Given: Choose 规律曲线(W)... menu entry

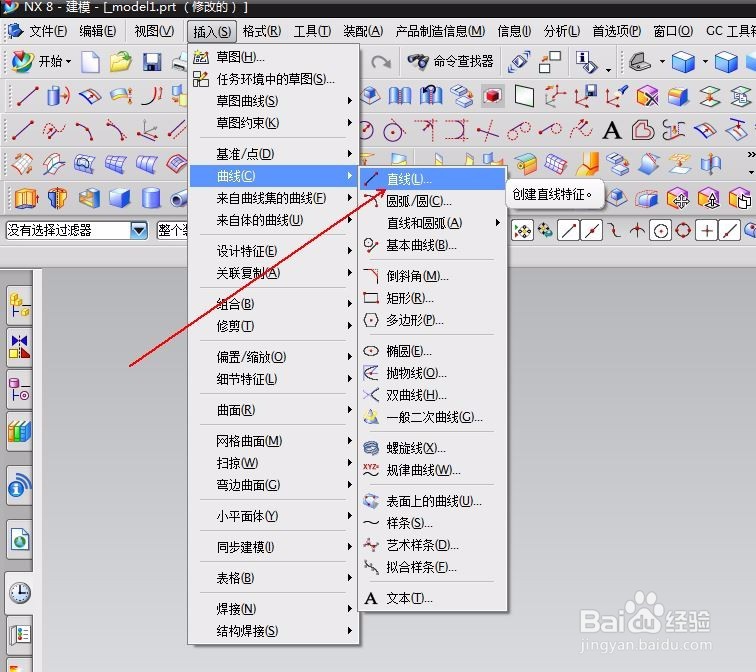Looking at the screenshot, I should tap(432, 470).
